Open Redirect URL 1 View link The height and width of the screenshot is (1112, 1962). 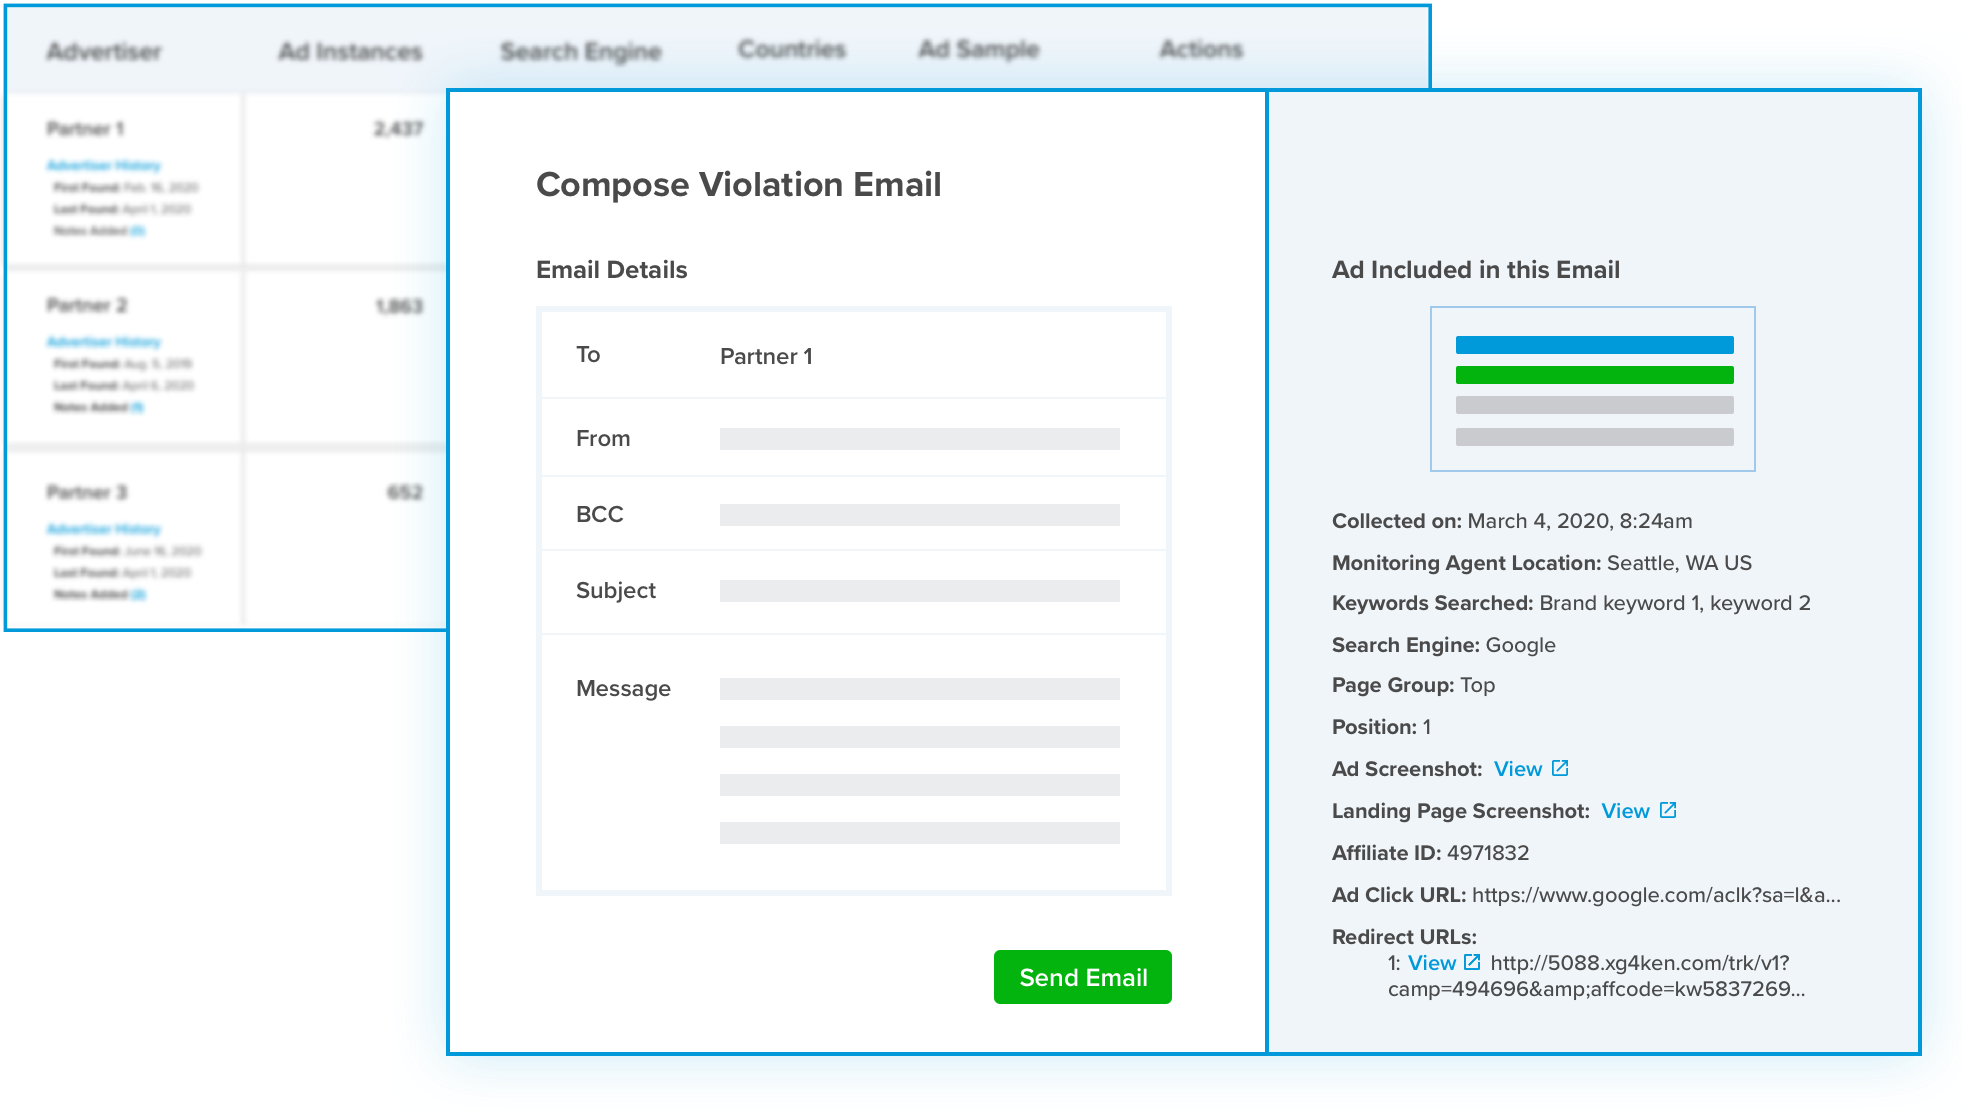pyautogui.click(x=1431, y=963)
